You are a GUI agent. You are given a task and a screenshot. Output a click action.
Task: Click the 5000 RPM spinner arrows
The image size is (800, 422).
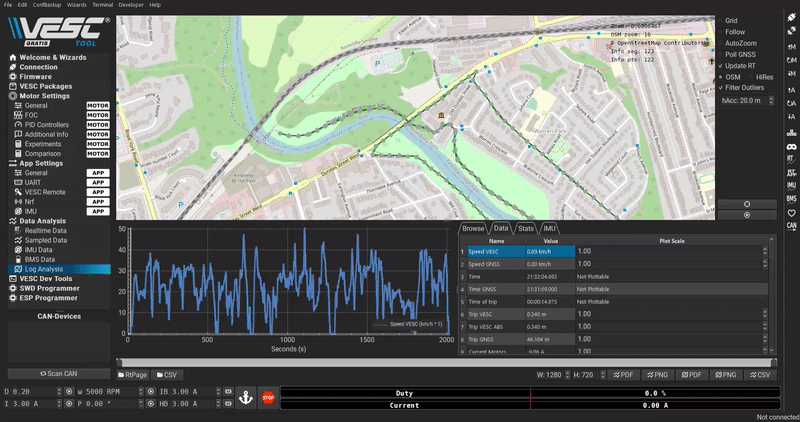click(x=140, y=391)
